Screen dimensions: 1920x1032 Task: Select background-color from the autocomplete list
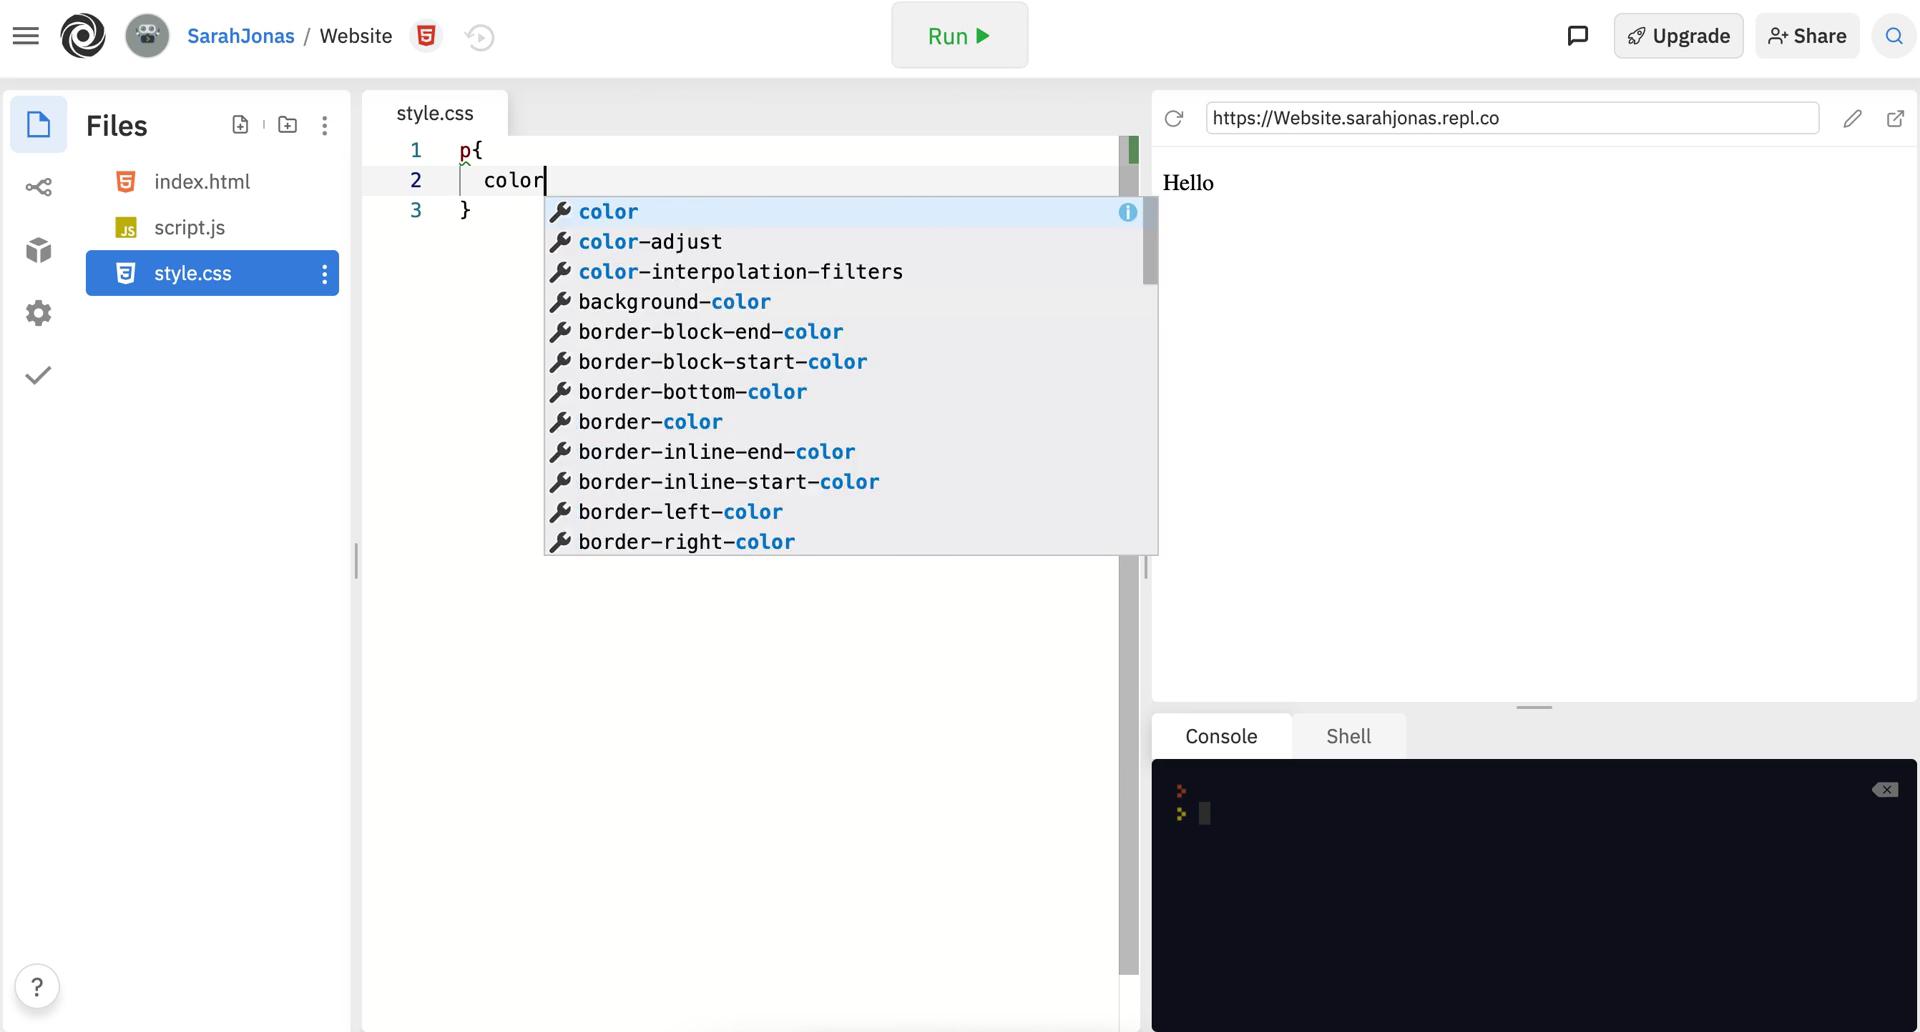tap(675, 301)
